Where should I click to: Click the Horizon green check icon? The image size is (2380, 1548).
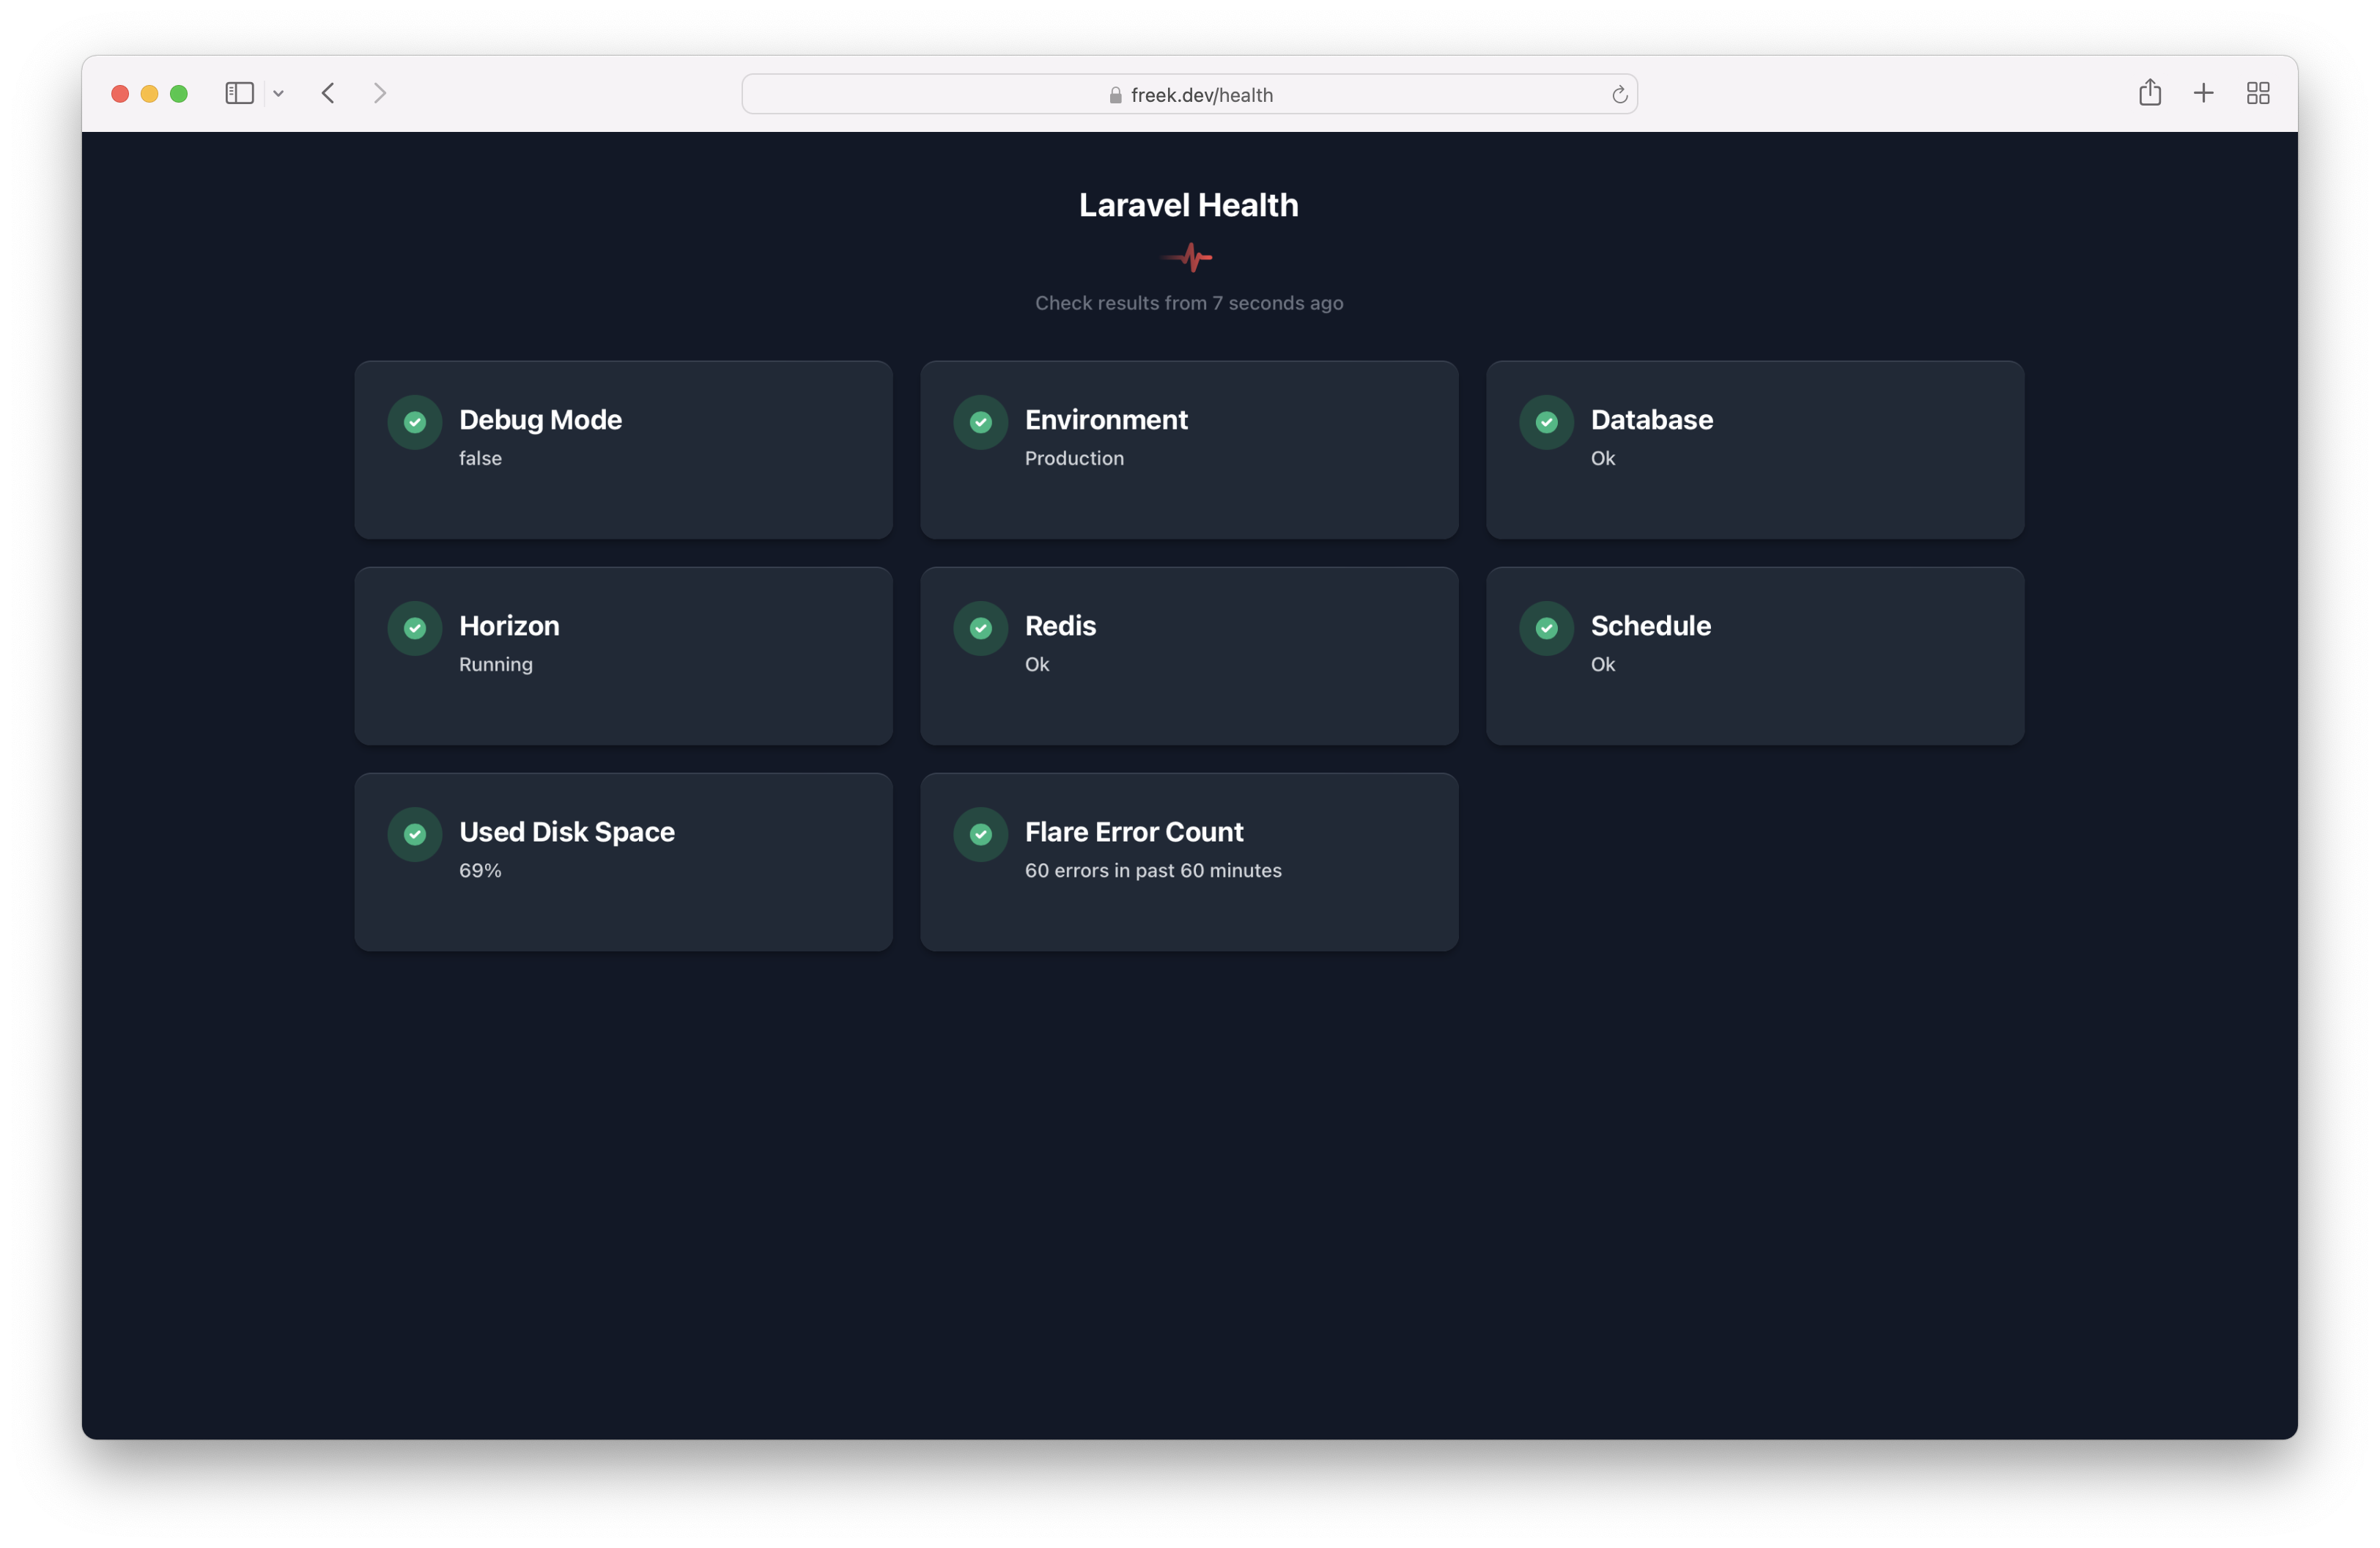click(x=415, y=628)
